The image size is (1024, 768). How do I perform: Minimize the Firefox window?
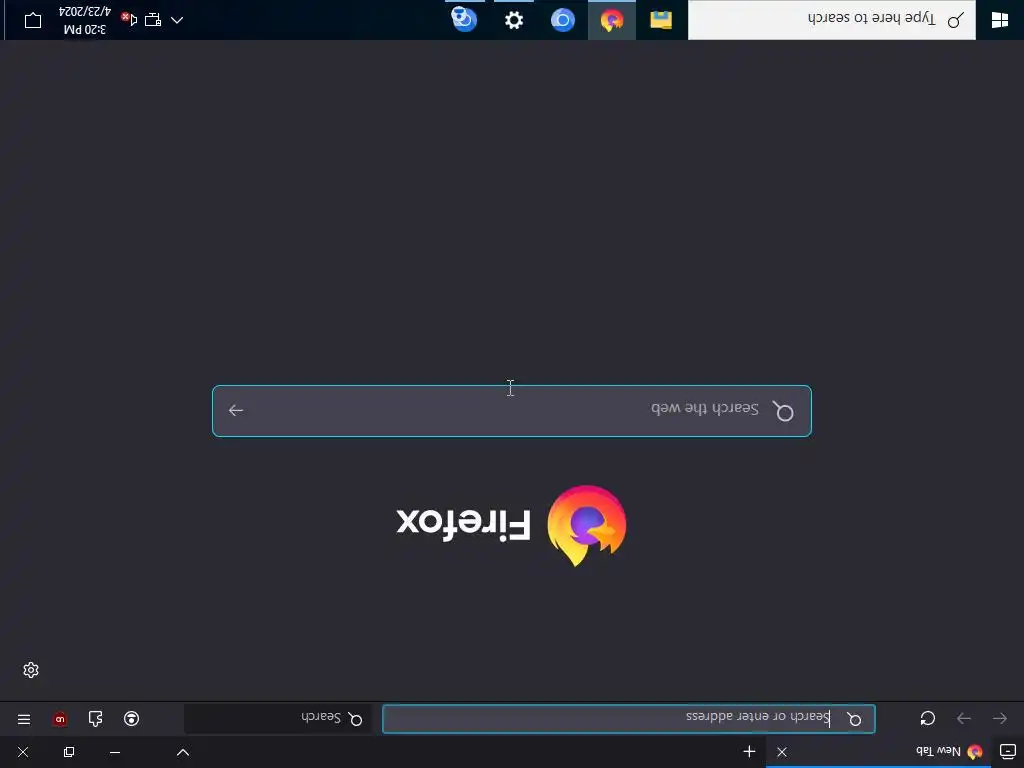point(115,752)
